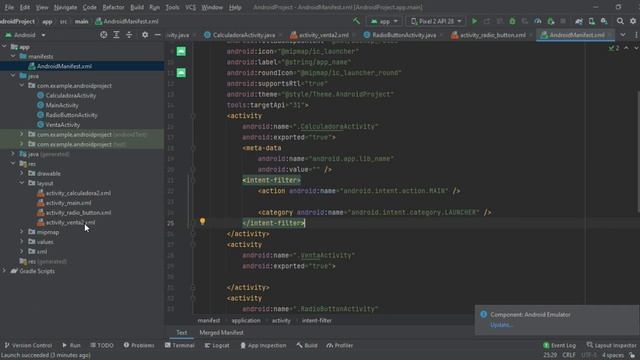
Task: Open the Version Control tool window
Action: tap(28, 345)
